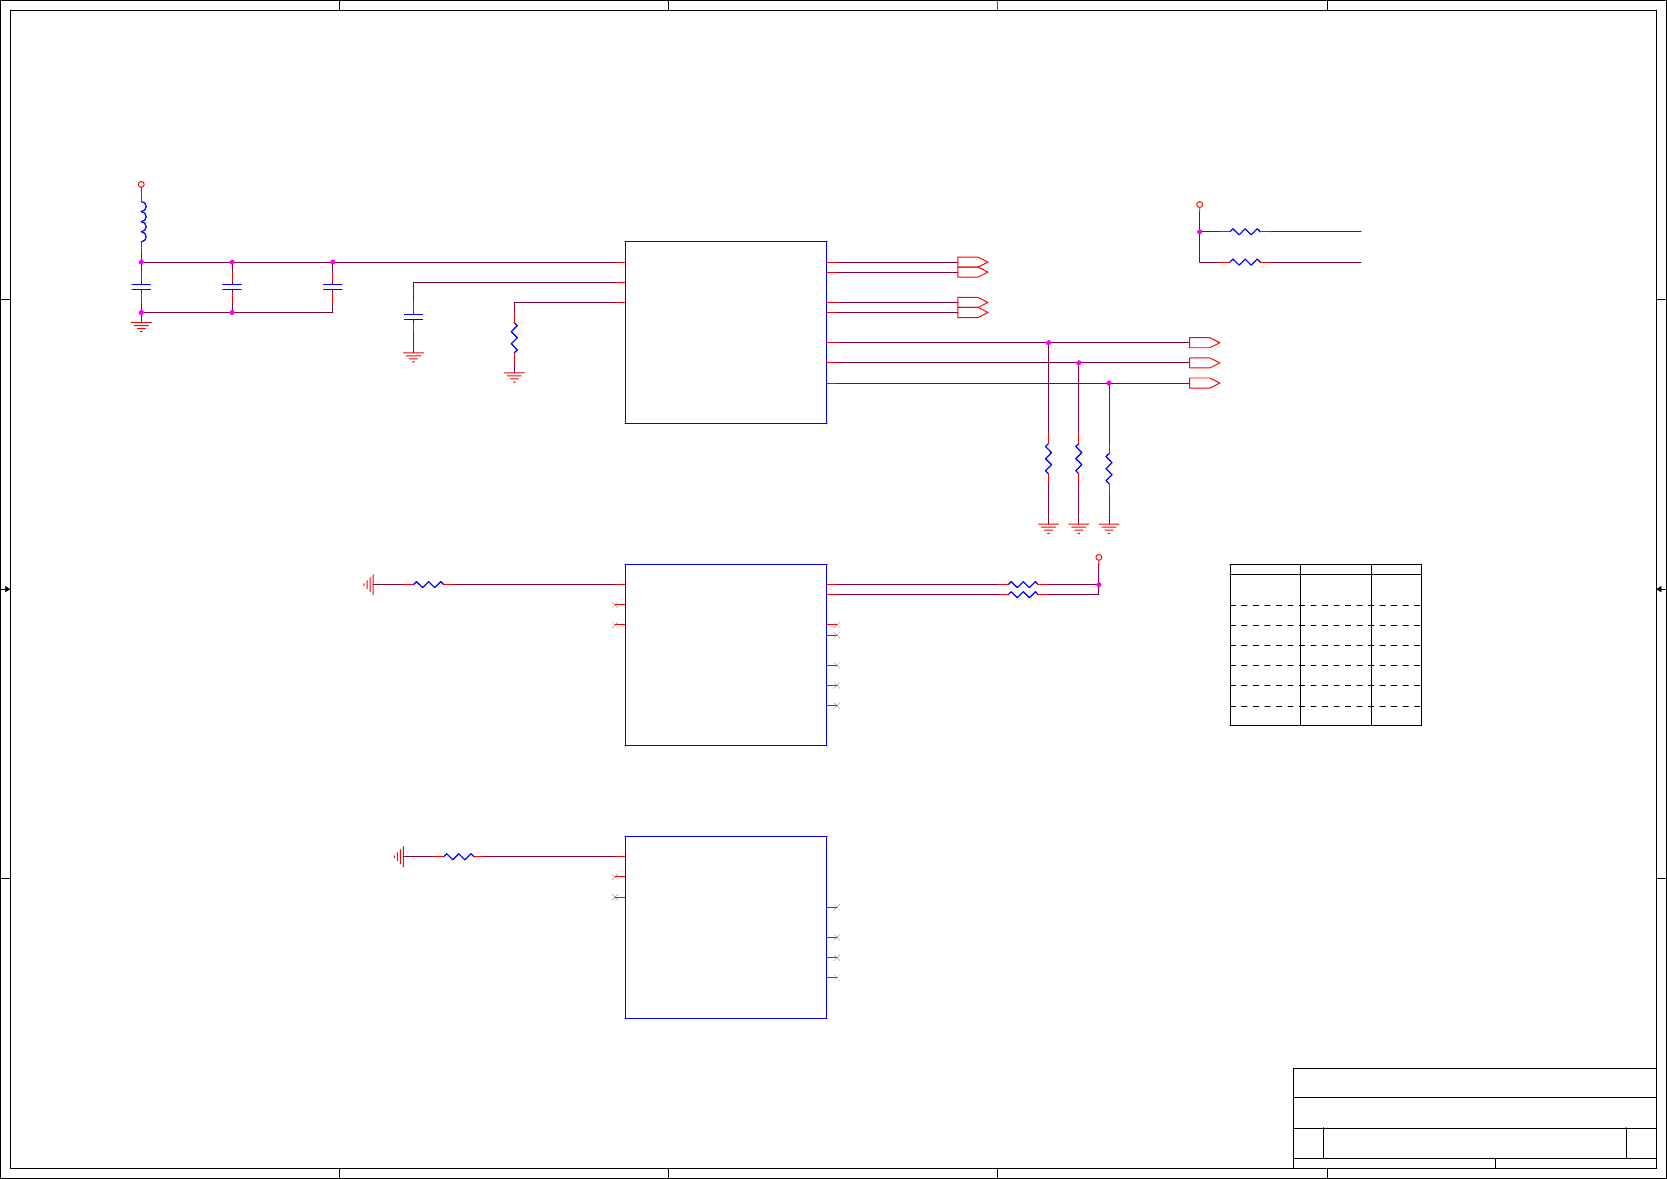This screenshot has height=1179, width=1667.
Task: Click the power terminal circle right of the middle IC
Action: click(x=1099, y=557)
